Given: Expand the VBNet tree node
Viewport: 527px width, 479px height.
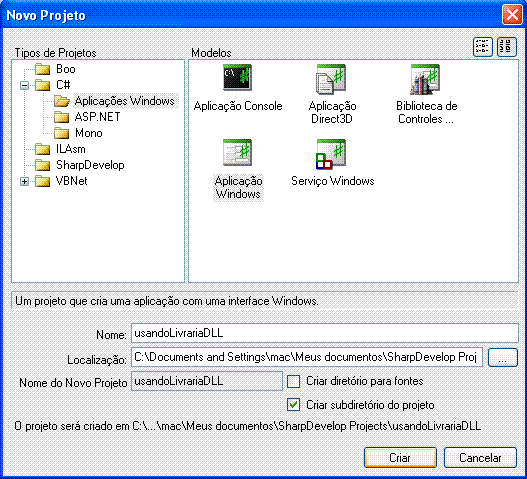Looking at the screenshot, I should click(x=24, y=182).
